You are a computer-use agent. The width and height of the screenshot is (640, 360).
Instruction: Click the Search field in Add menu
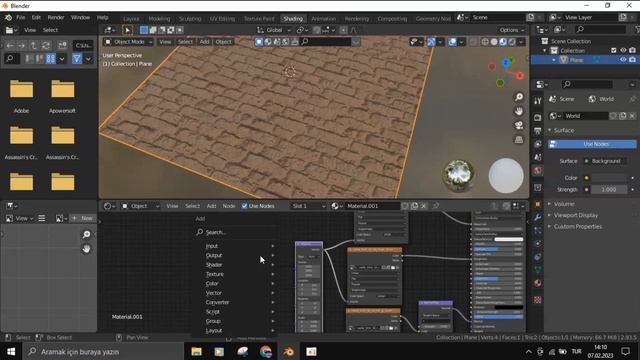coord(237,232)
